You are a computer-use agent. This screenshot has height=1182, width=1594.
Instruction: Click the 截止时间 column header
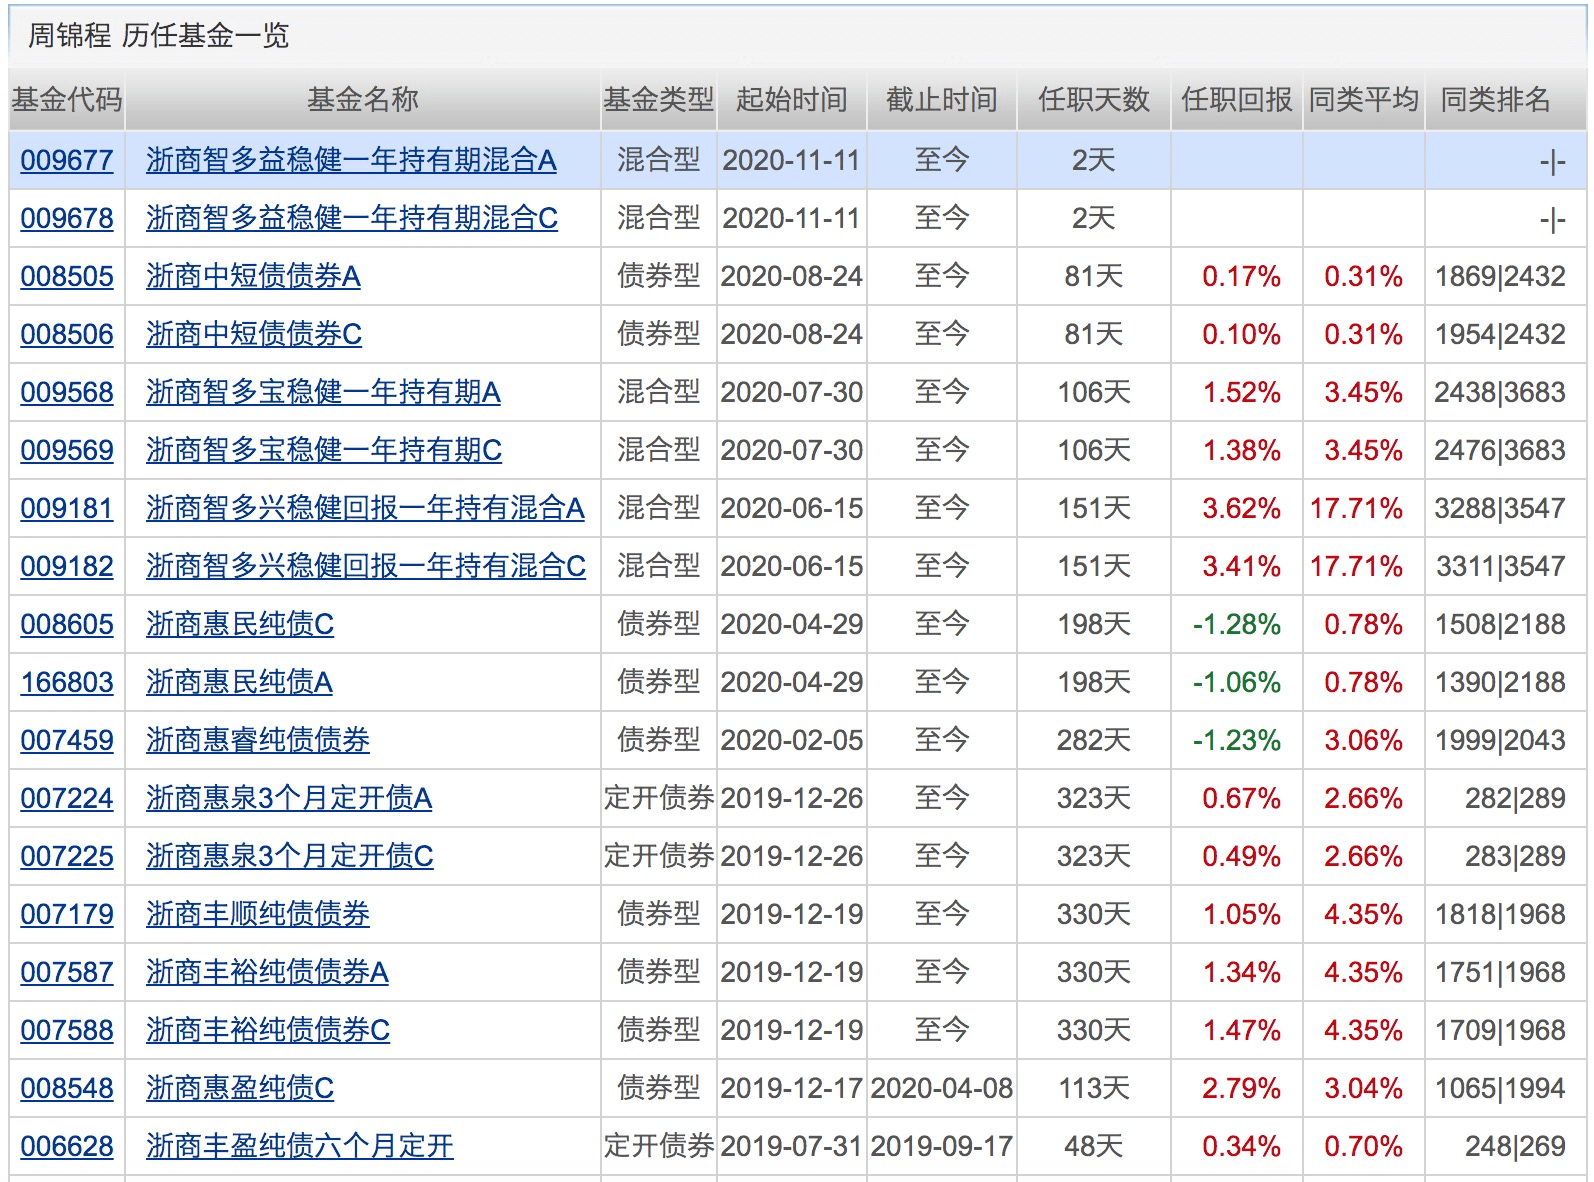pyautogui.click(x=942, y=100)
